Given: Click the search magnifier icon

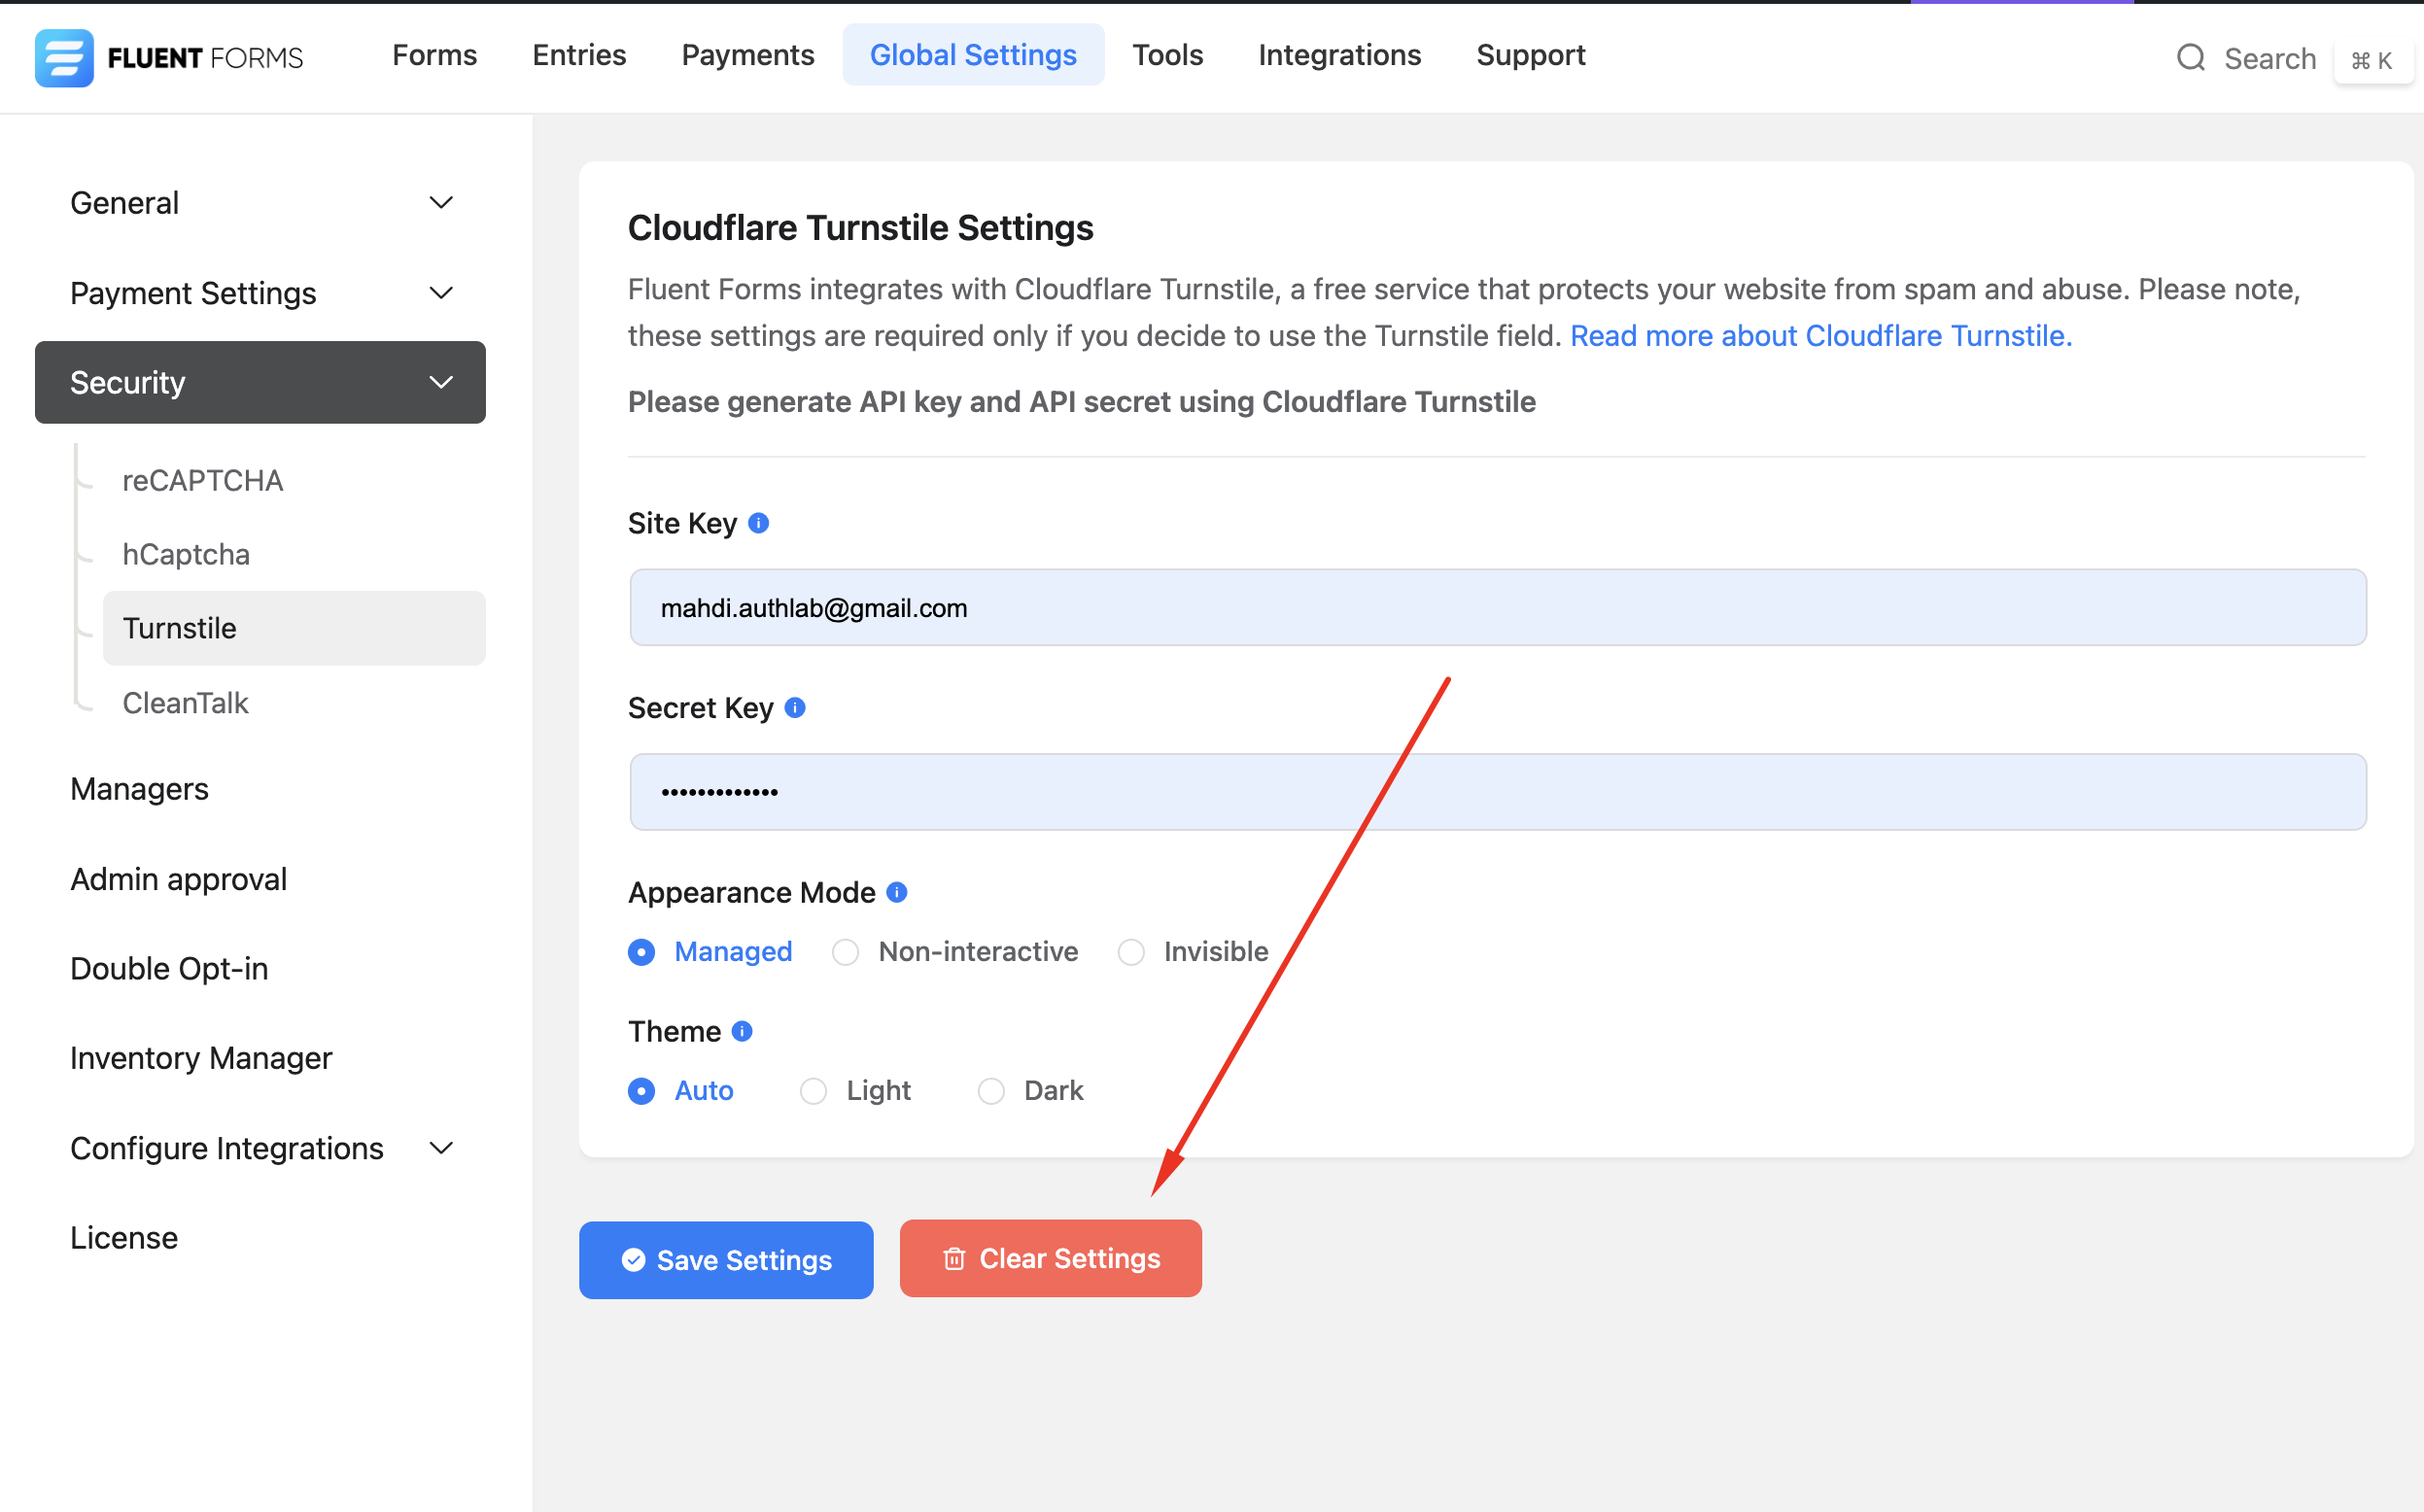Looking at the screenshot, I should [x=2191, y=58].
